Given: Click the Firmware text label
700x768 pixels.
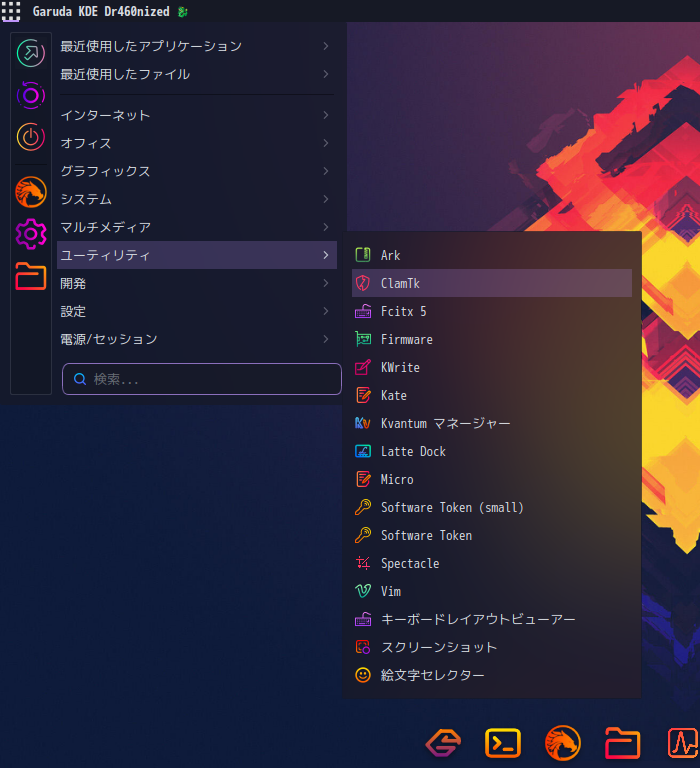Looking at the screenshot, I should tap(407, 339).
